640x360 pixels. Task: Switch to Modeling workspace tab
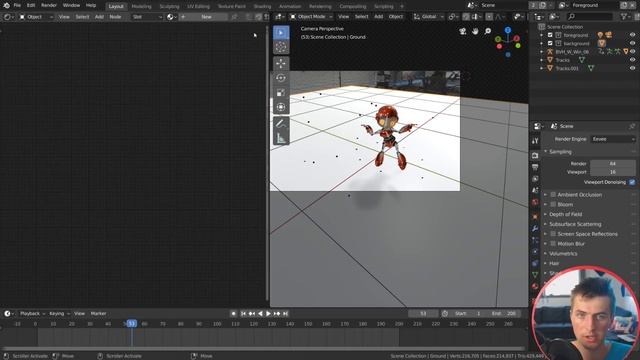click(141, 7)
